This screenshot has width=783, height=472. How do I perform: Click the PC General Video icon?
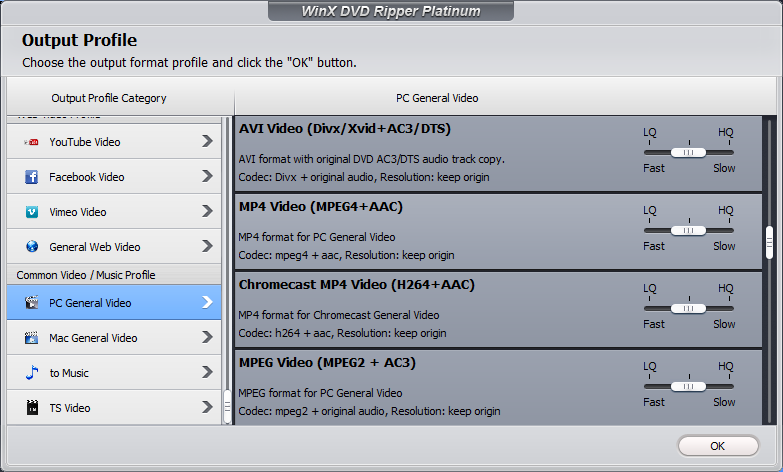[32, 303]
